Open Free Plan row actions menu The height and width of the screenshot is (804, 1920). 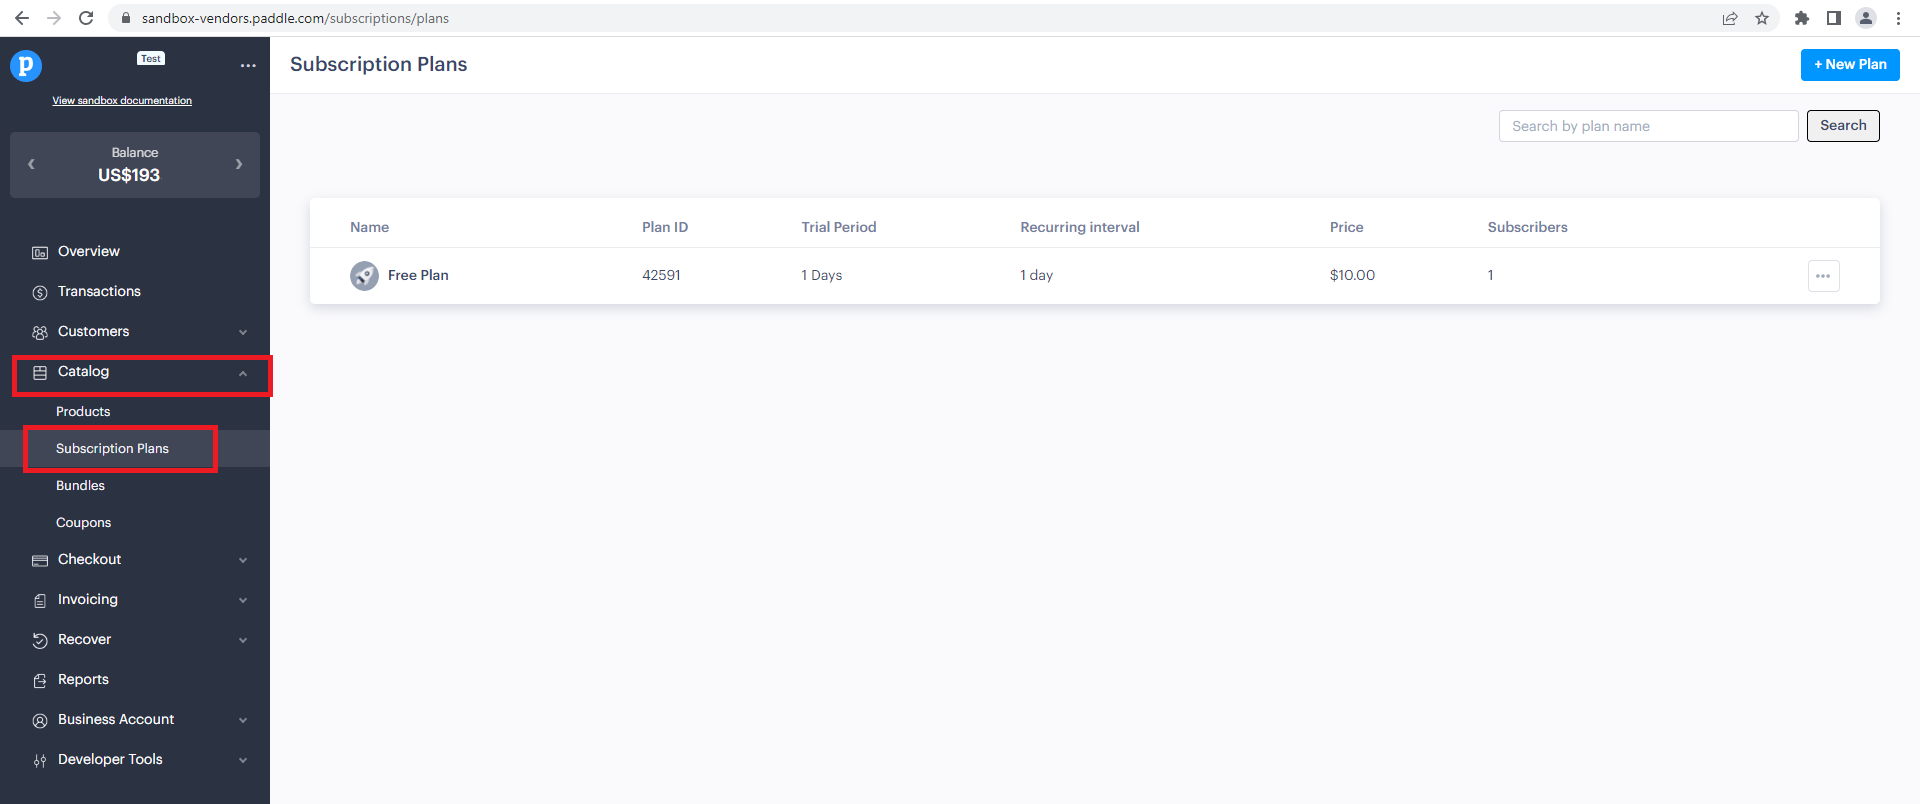point(1823,276)
